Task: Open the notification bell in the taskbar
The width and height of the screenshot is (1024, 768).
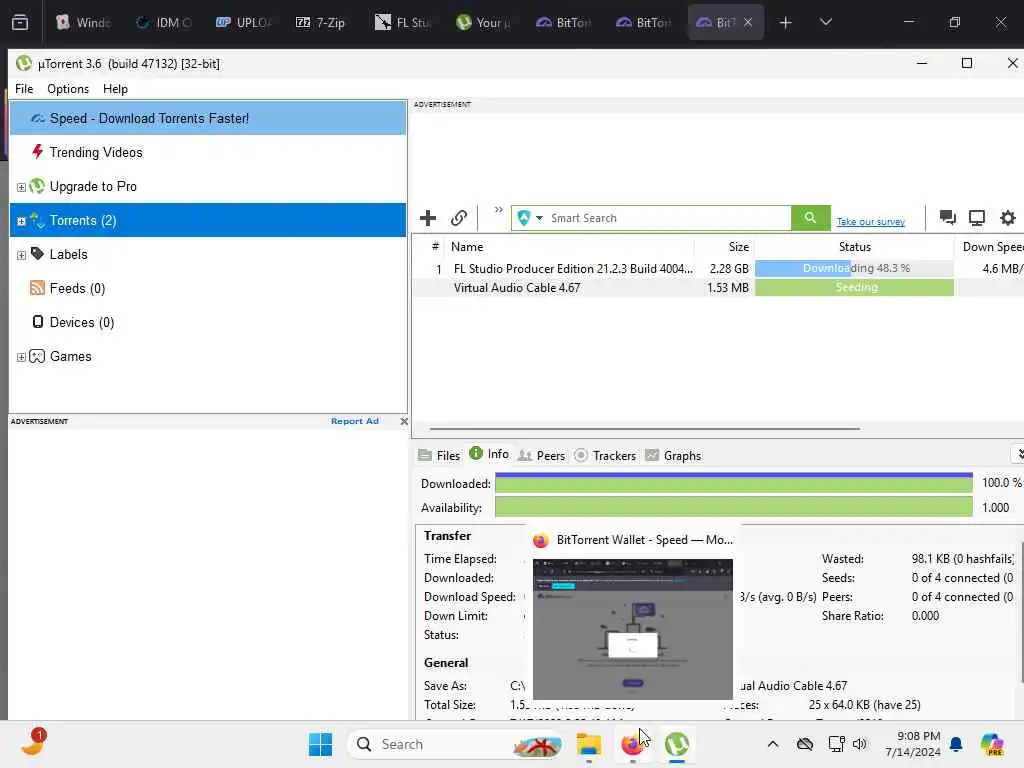Action: coord(956,744)
